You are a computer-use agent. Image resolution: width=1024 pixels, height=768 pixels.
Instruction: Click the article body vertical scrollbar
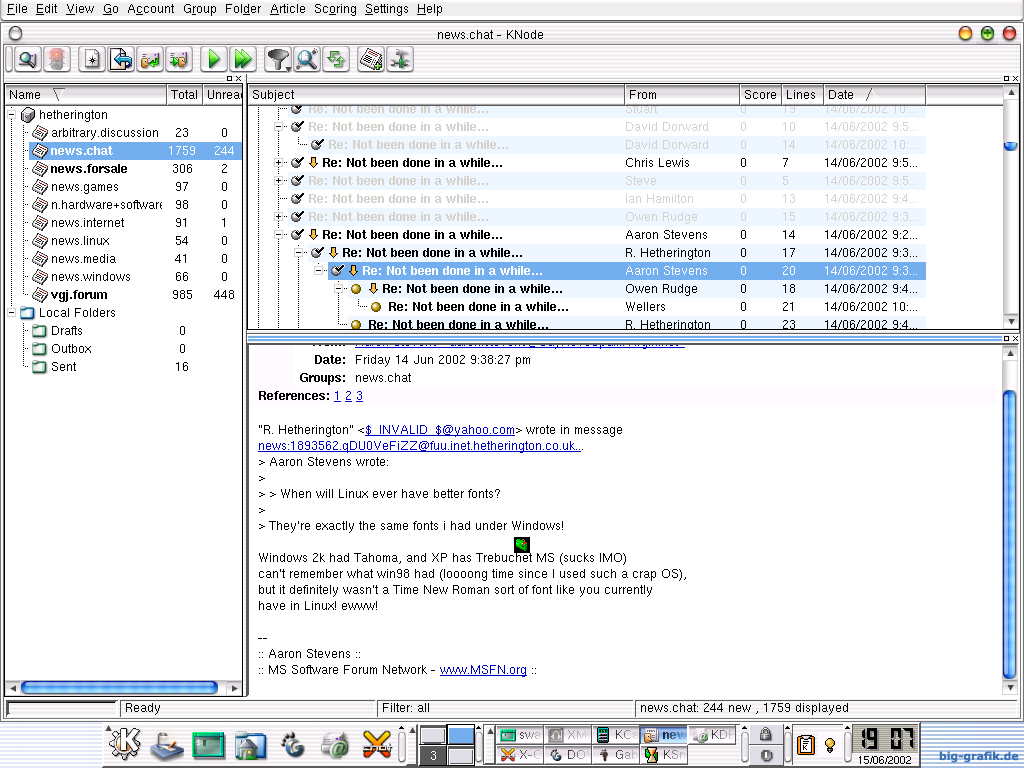pyautogui.click(x=1009, y=530)
